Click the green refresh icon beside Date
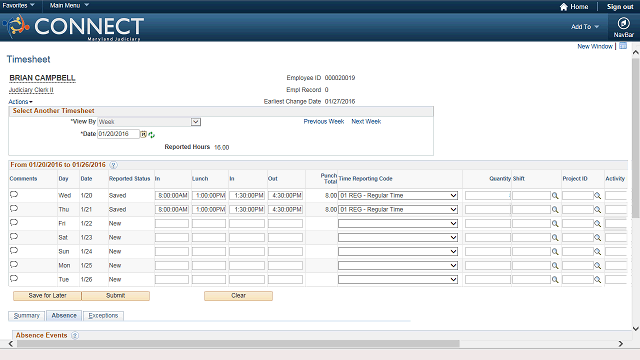Screen dimensions: 640x360 152,135
